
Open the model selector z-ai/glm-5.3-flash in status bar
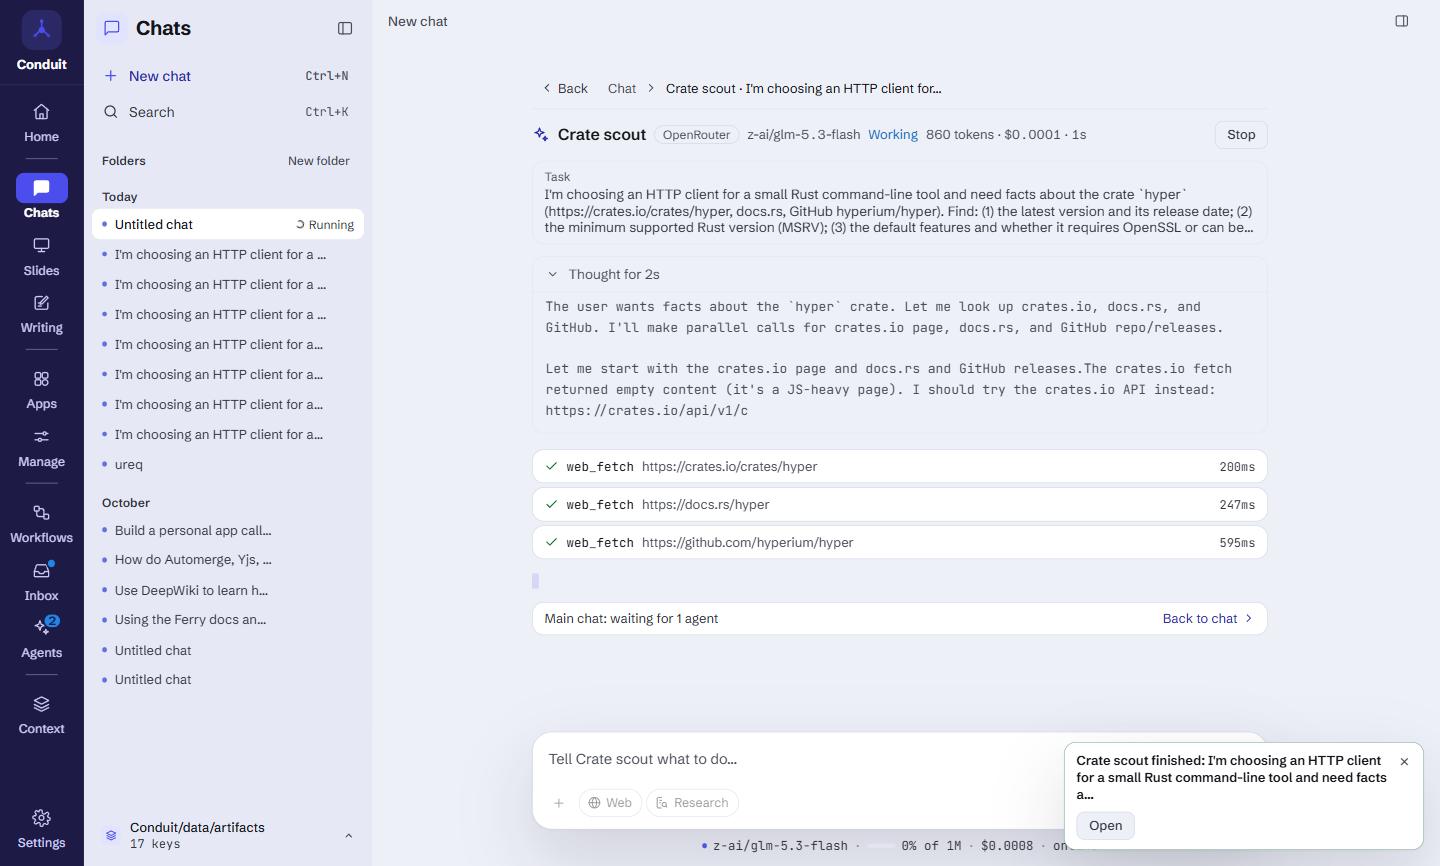pyautogui.click(x=775, y=846)
